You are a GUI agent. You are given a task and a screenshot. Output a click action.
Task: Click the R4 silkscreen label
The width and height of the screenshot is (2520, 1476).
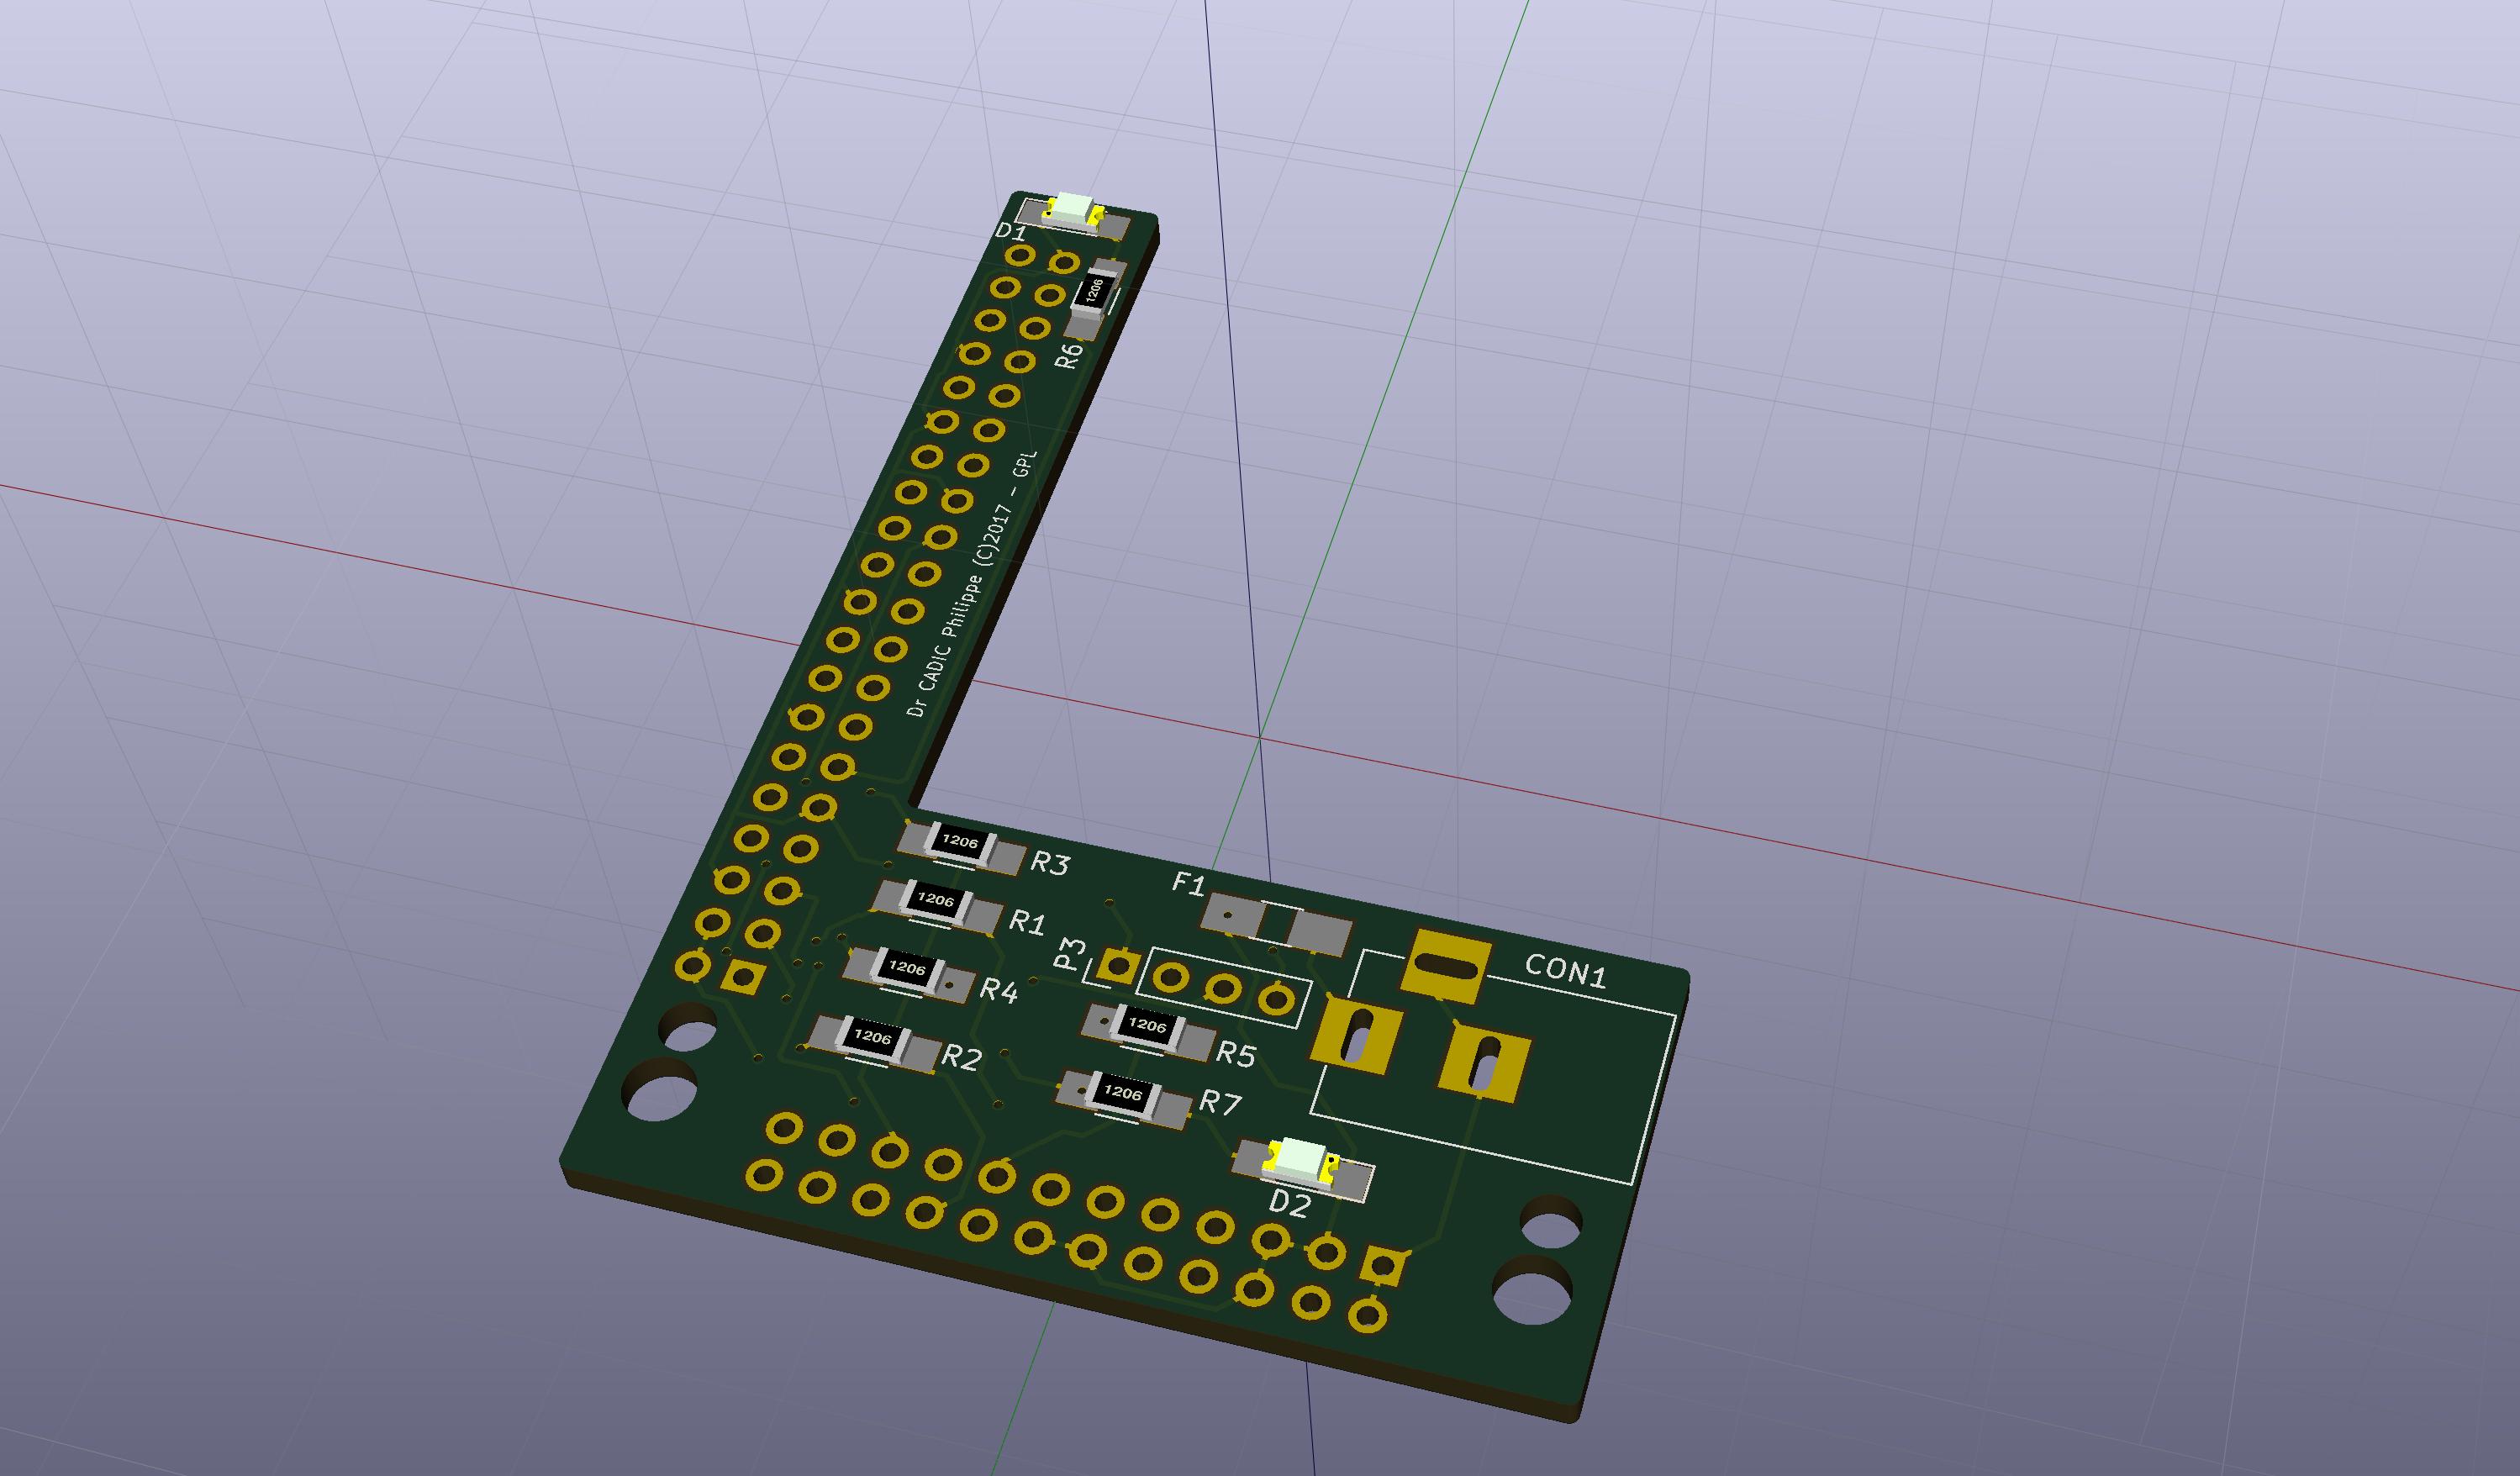[x=998, y=991]
